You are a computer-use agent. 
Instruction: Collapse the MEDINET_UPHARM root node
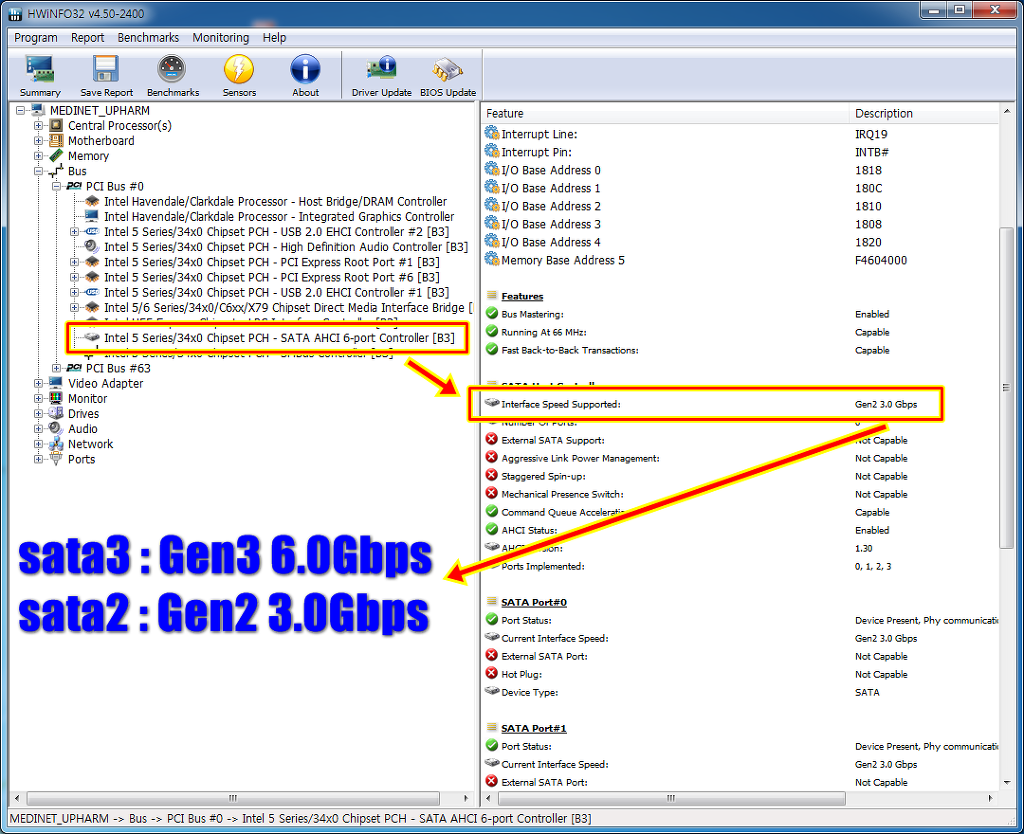pos(20,110)
